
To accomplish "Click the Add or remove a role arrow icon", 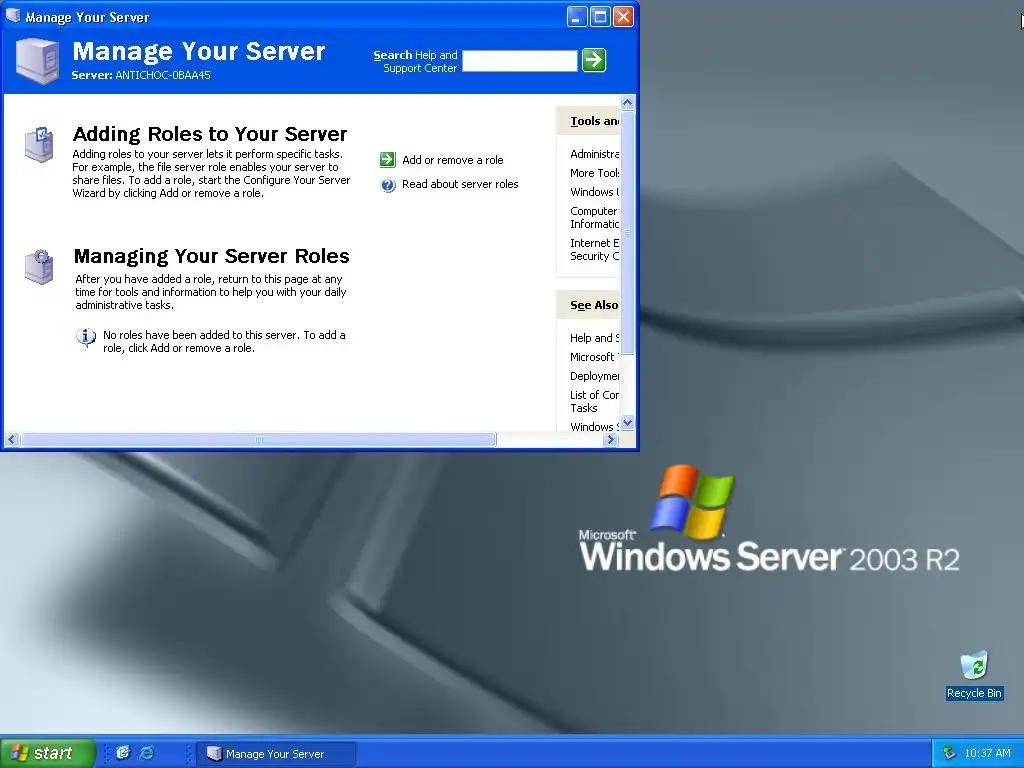I will click(x=388, y=159).
